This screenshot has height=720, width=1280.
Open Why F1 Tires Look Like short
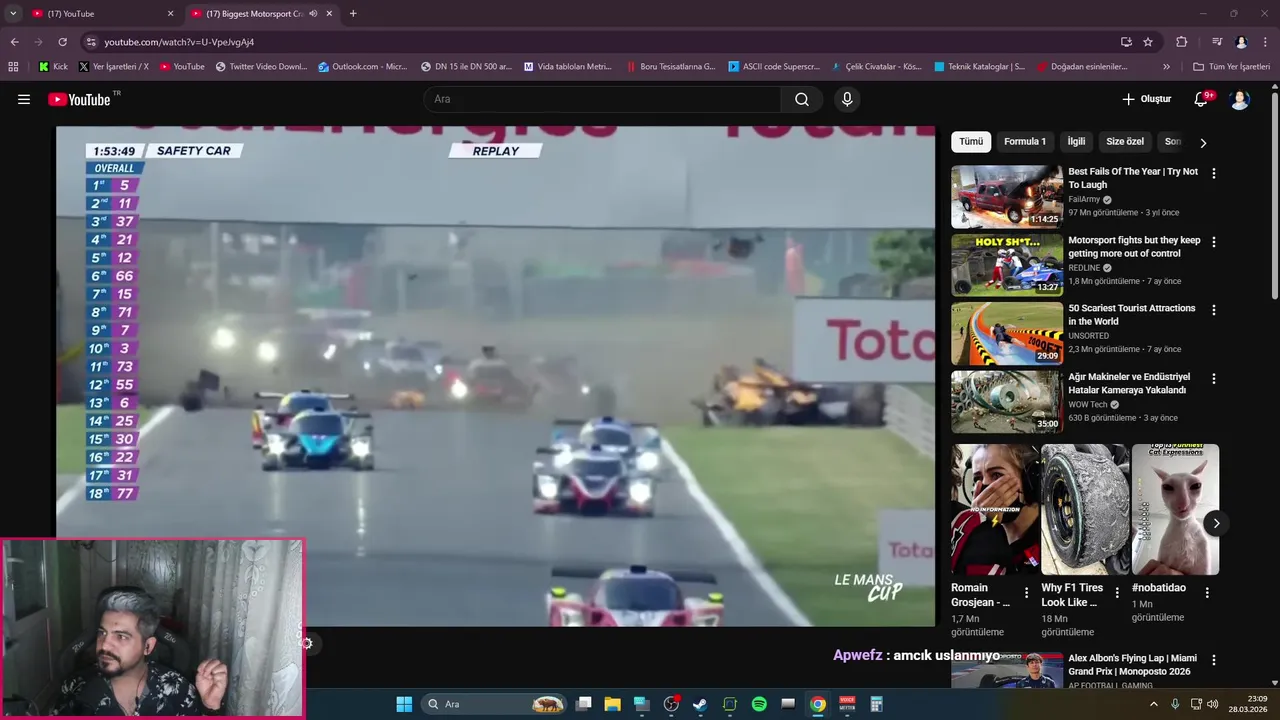(x=1085, y=510)
